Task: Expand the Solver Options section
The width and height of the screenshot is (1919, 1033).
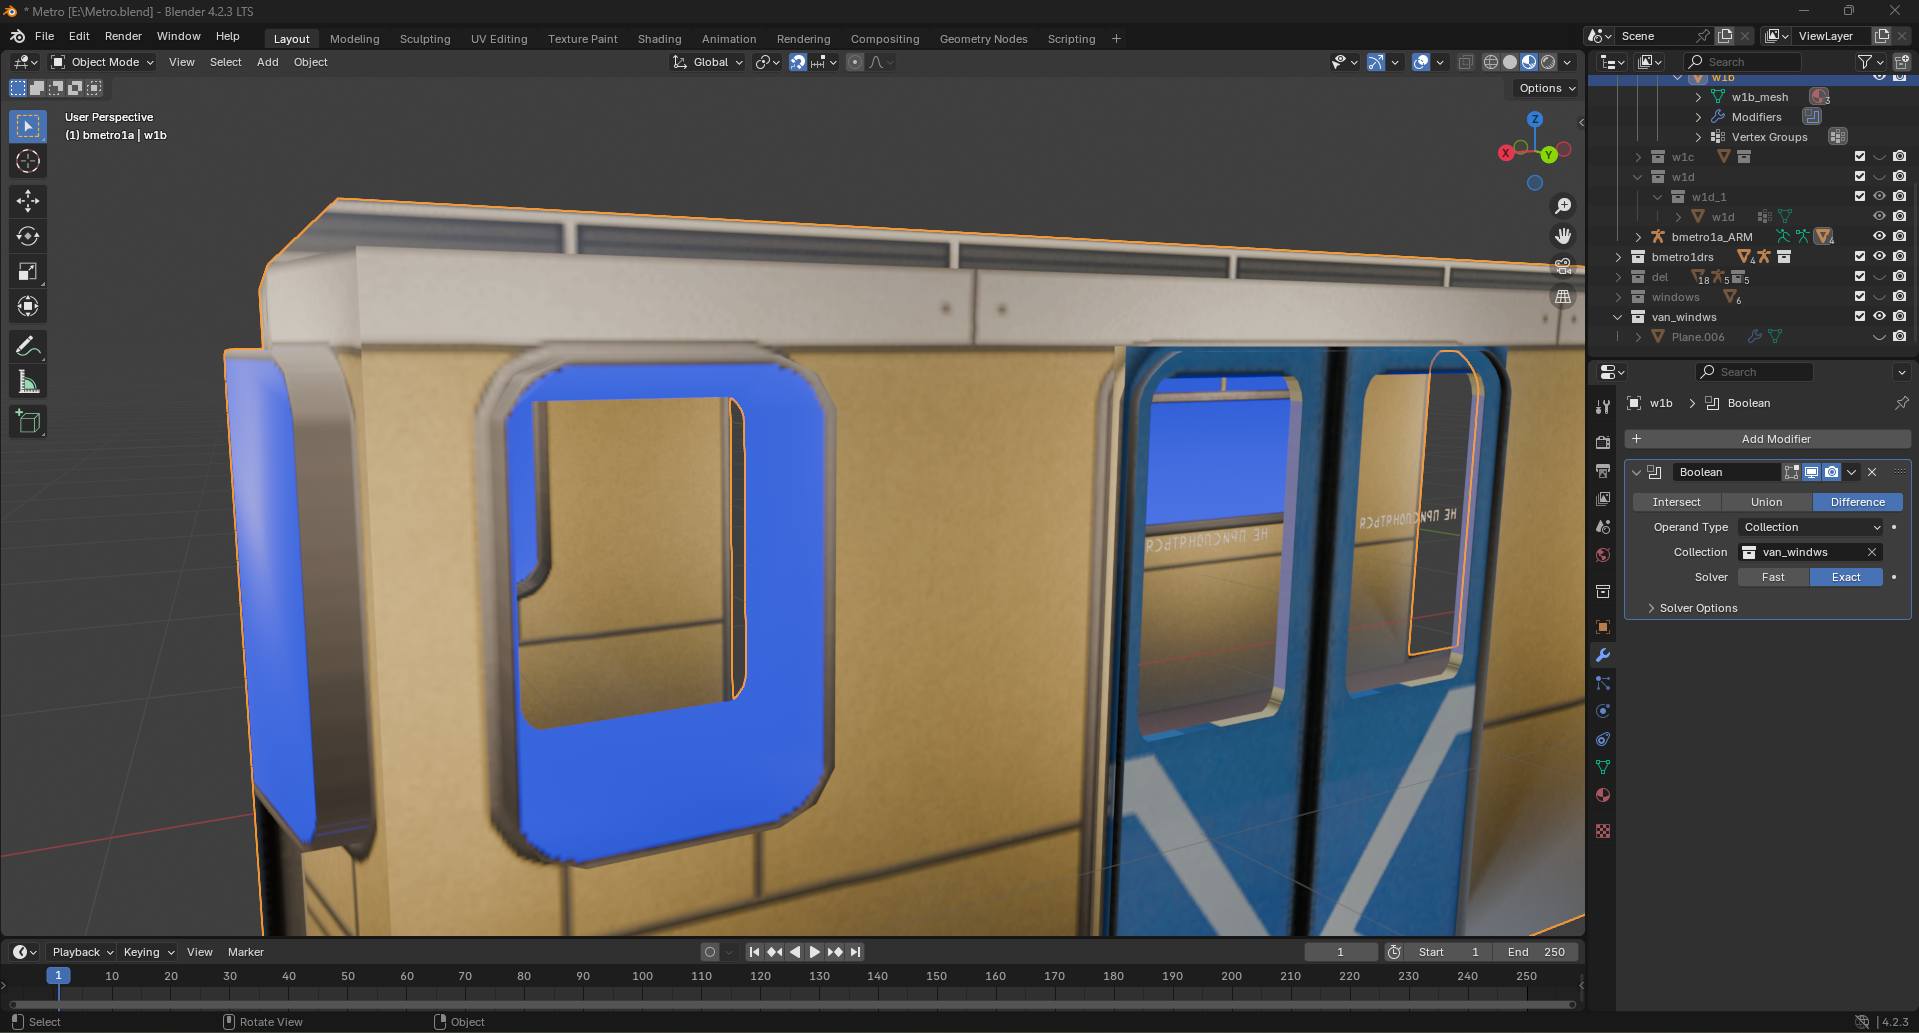Action: 1698,608
